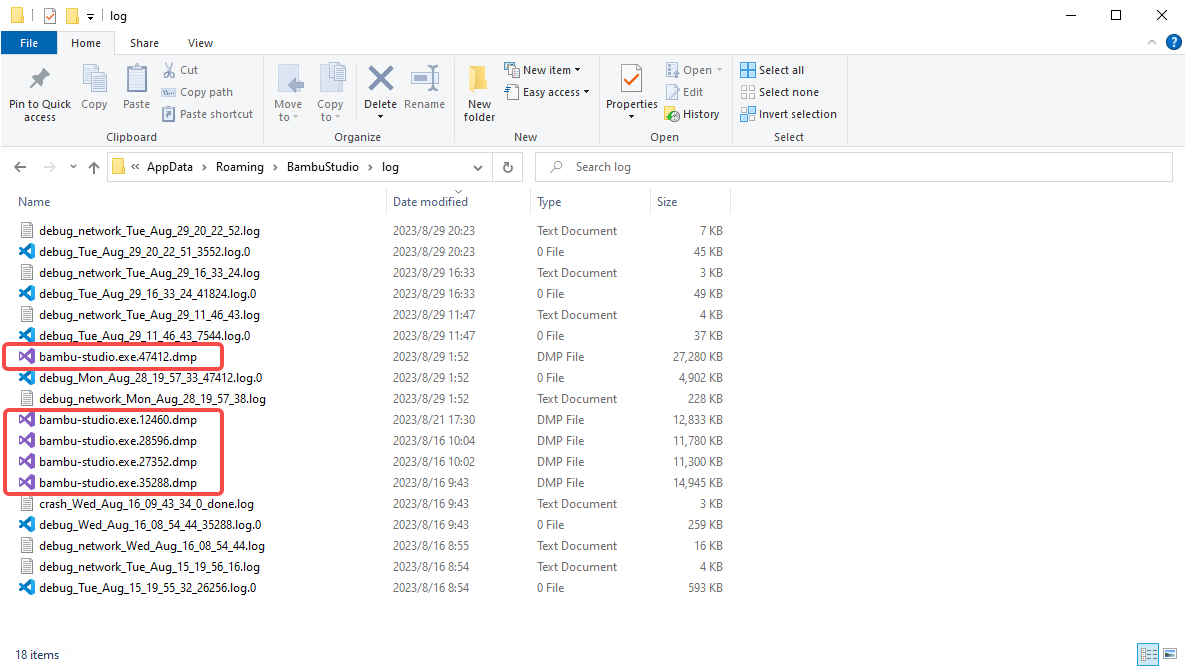Switch to the View tab
The height and width of the screenshot is (667, 1186).
pyautogui.click(x=200, y=43)
